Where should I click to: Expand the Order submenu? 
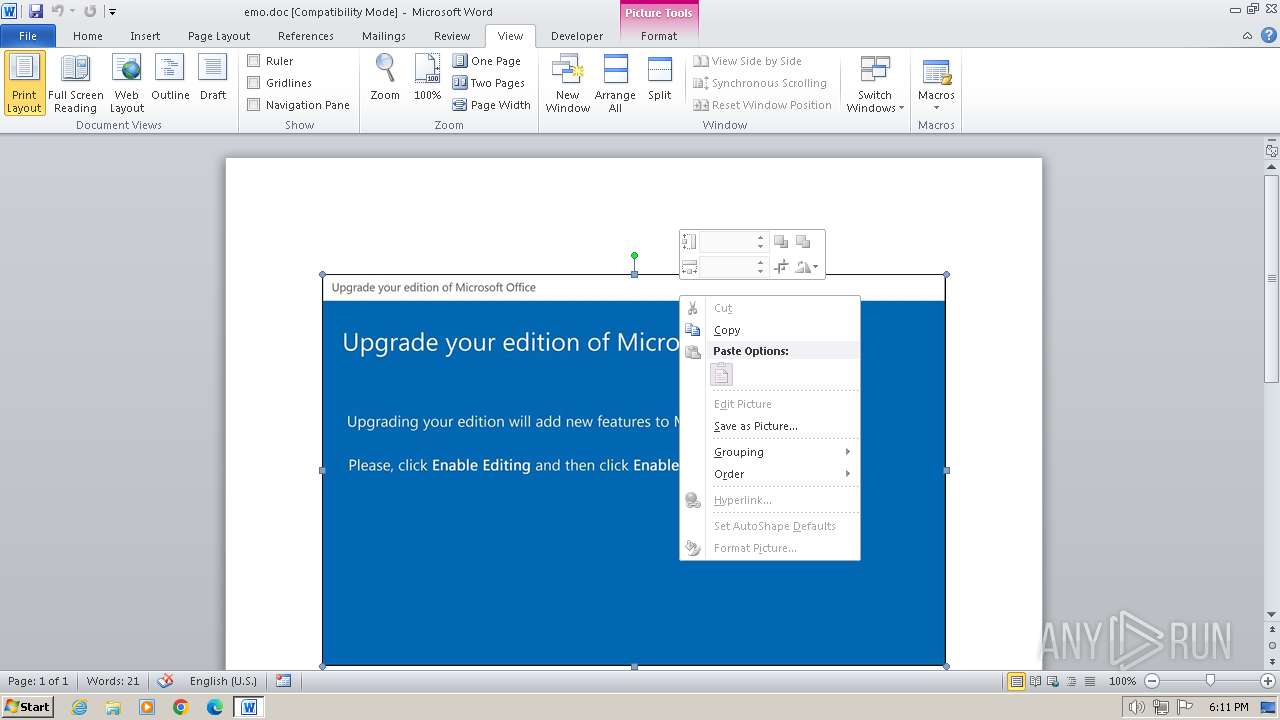782,474
